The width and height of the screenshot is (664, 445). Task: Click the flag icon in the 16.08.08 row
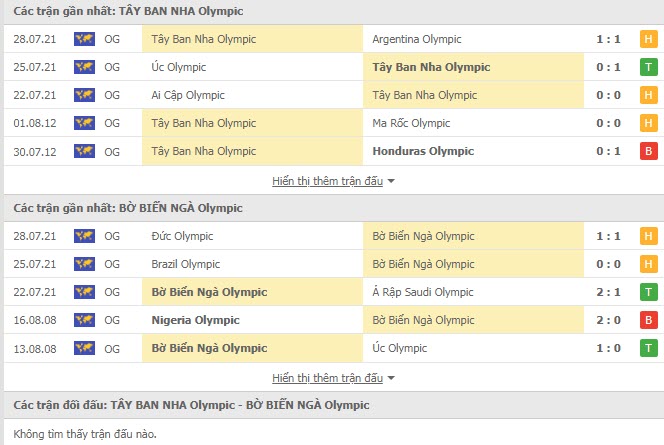83,320
